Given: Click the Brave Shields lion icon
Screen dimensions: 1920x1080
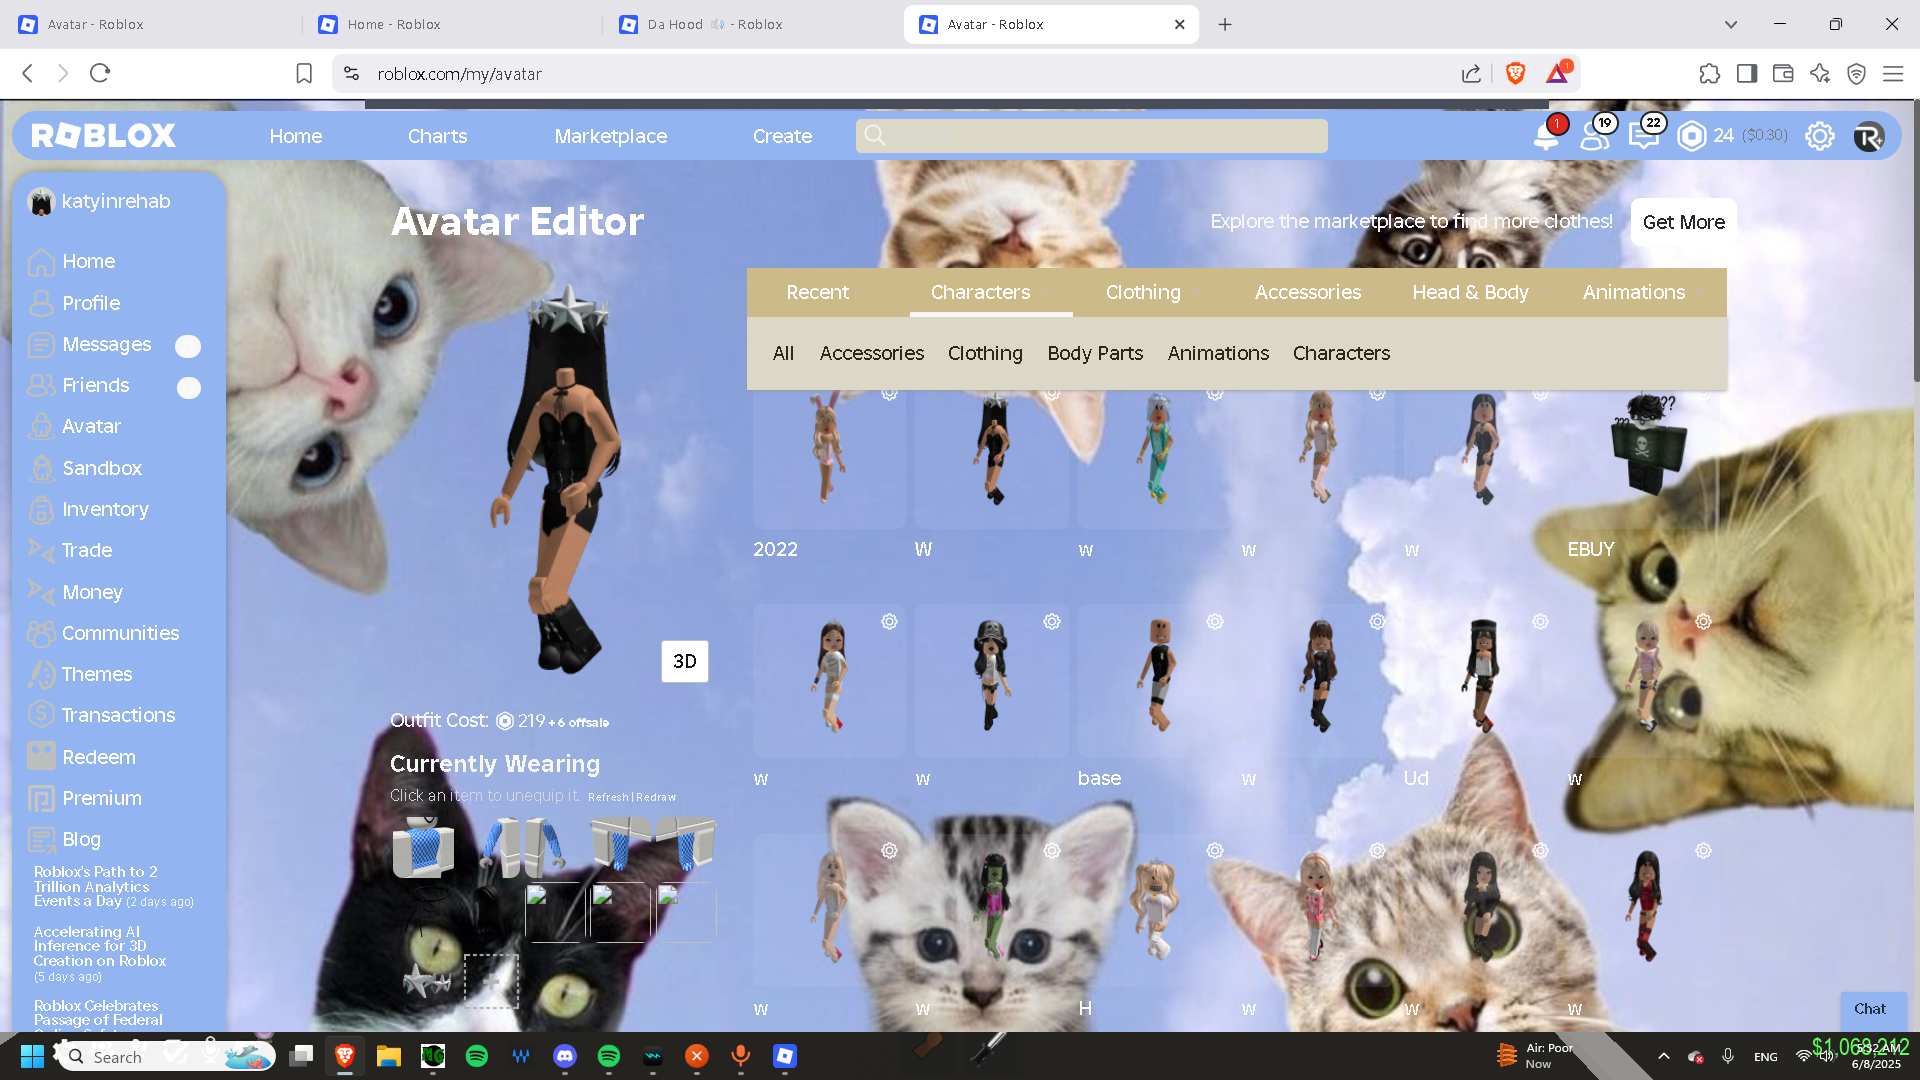Looking at the screenshot, I should click(1515, 73).
